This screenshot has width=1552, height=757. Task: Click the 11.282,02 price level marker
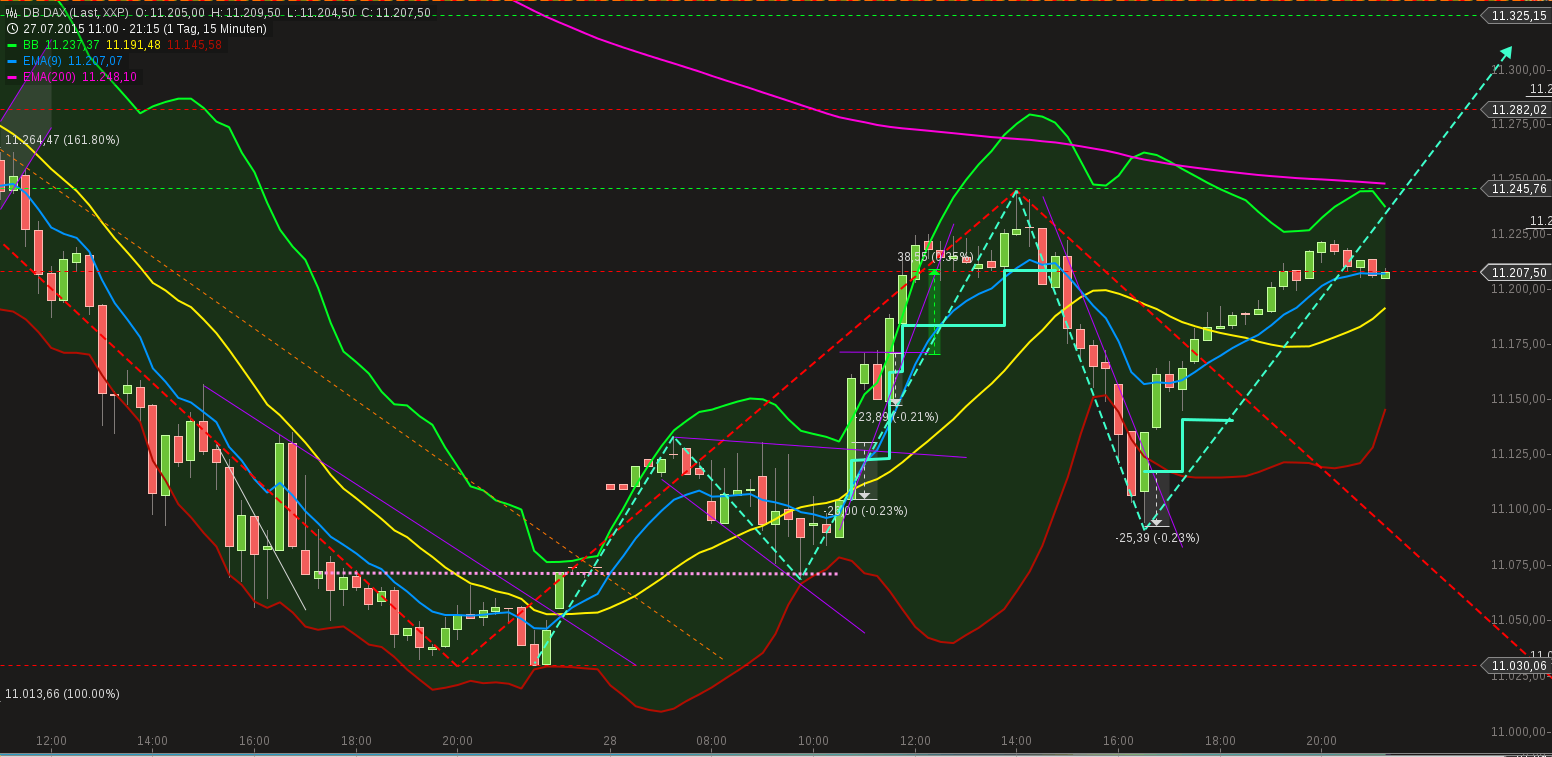coord(1515,110)
